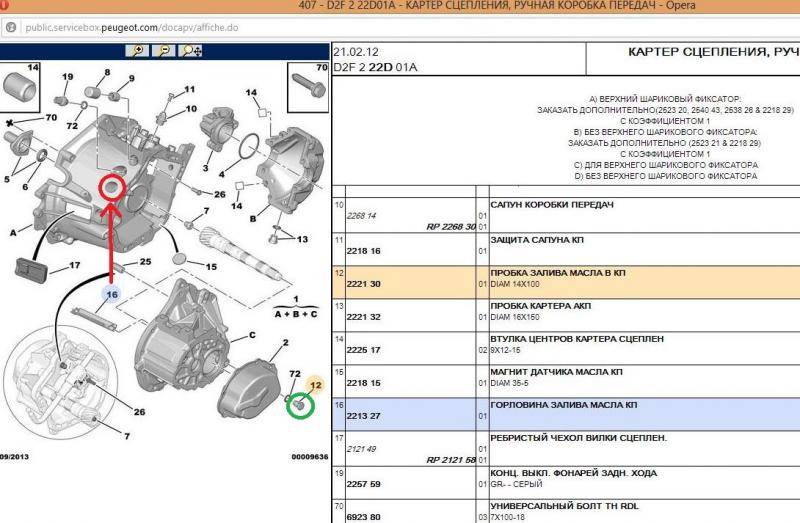Select orange callout 12 on the diagram

pyautogui.click(x=316, y=385)
